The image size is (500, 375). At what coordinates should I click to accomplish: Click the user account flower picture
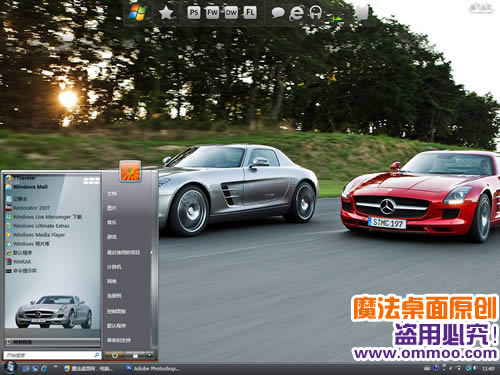coord(130,171)
